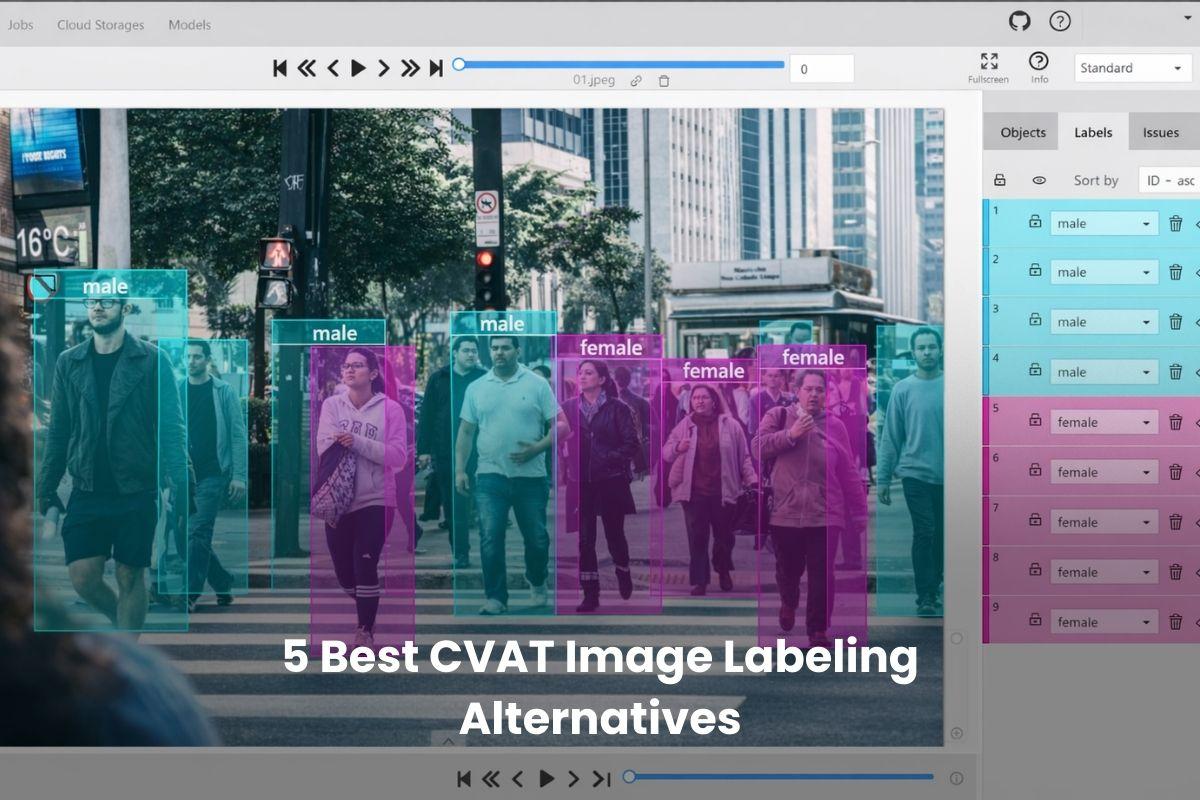Click the frame number input field

(821, 68)
